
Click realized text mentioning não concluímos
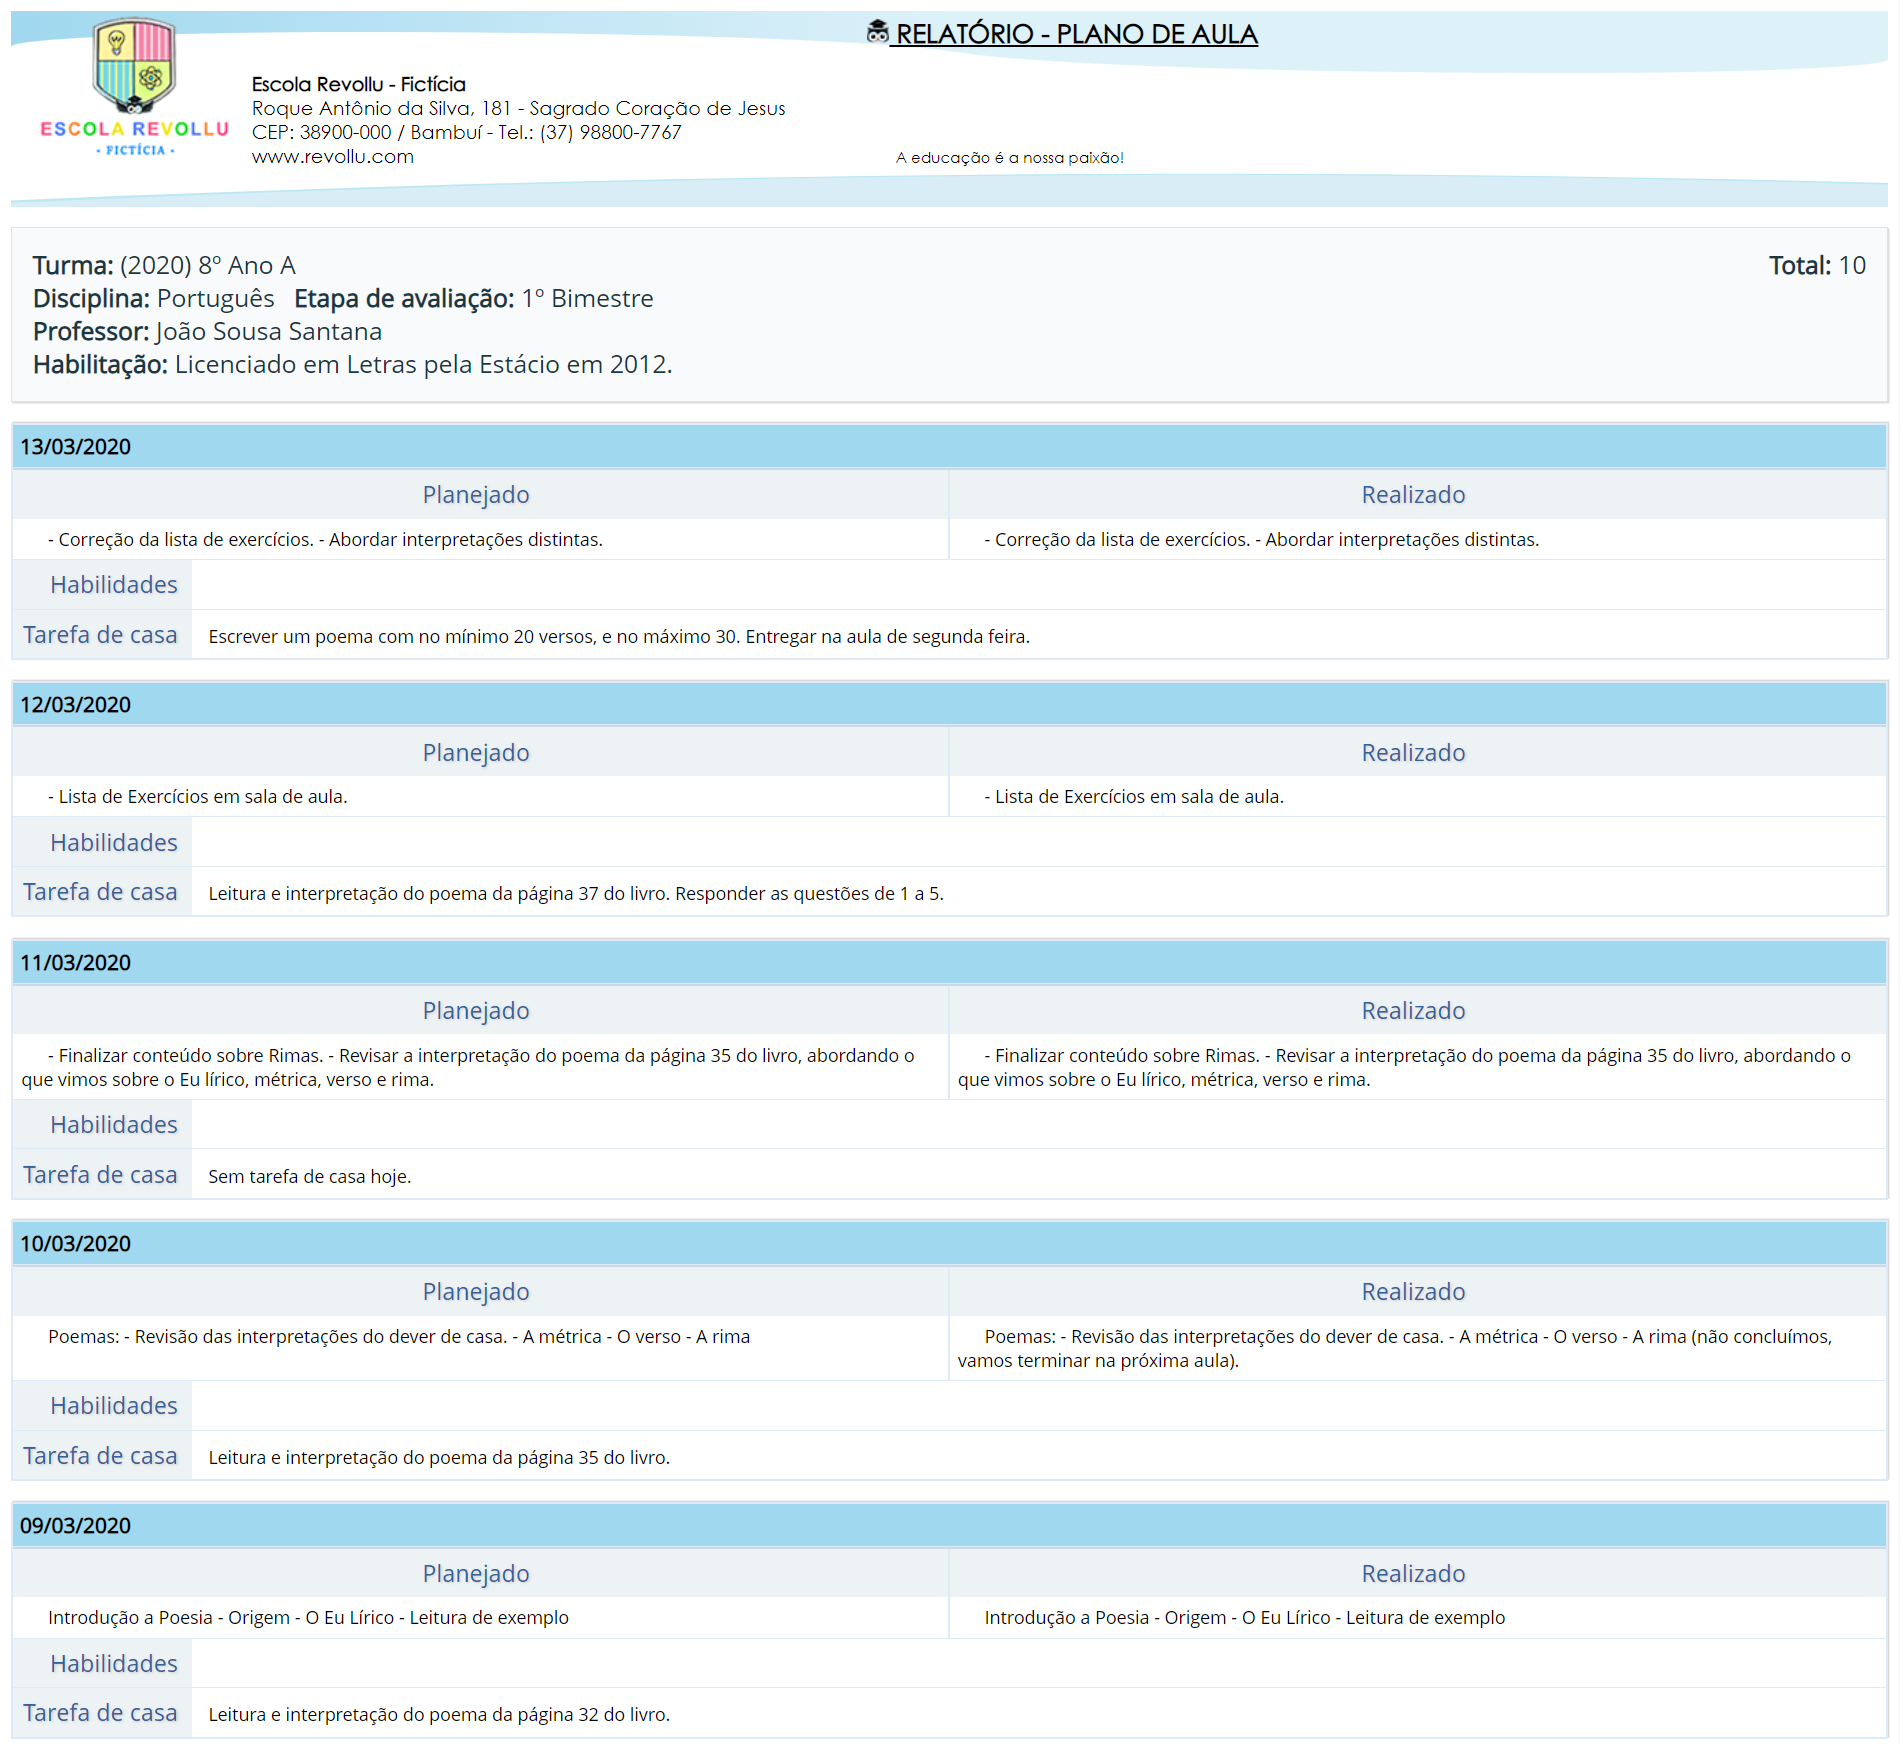point(1395,1349)
